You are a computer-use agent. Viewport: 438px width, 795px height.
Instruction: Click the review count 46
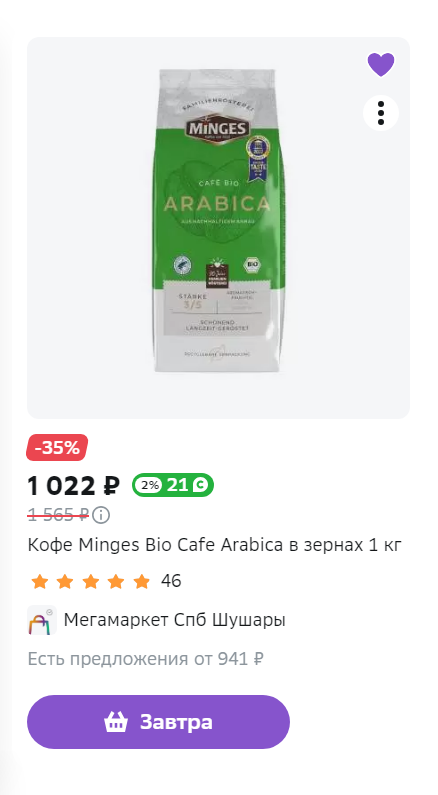(x=171, y=581)
